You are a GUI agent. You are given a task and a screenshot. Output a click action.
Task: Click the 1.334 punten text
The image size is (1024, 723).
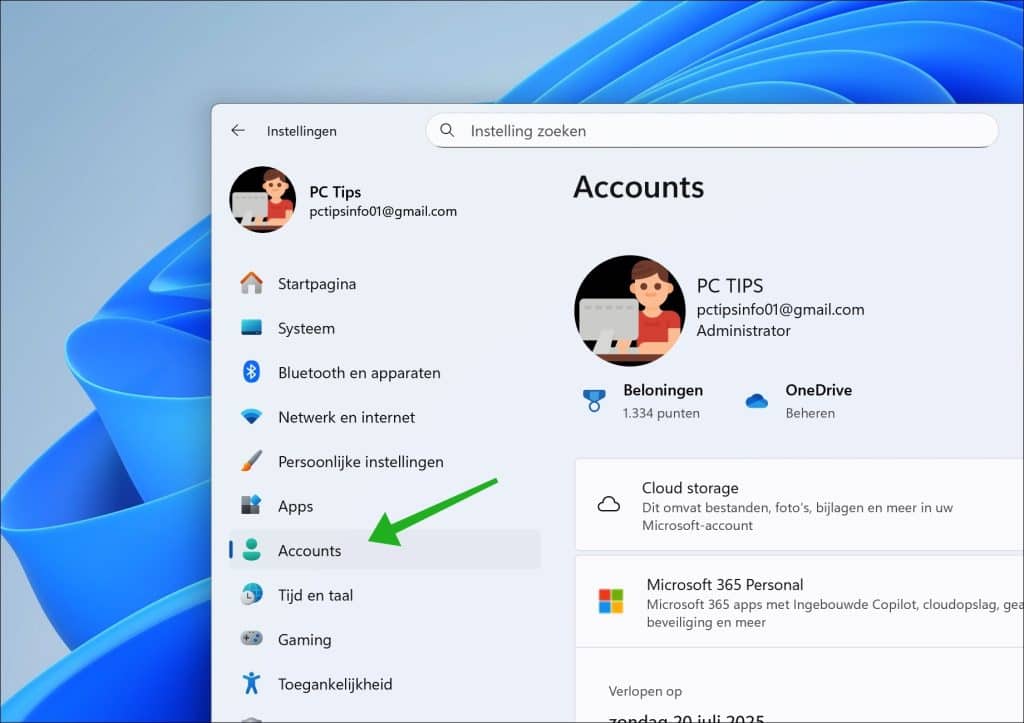[x=661, y=413]
